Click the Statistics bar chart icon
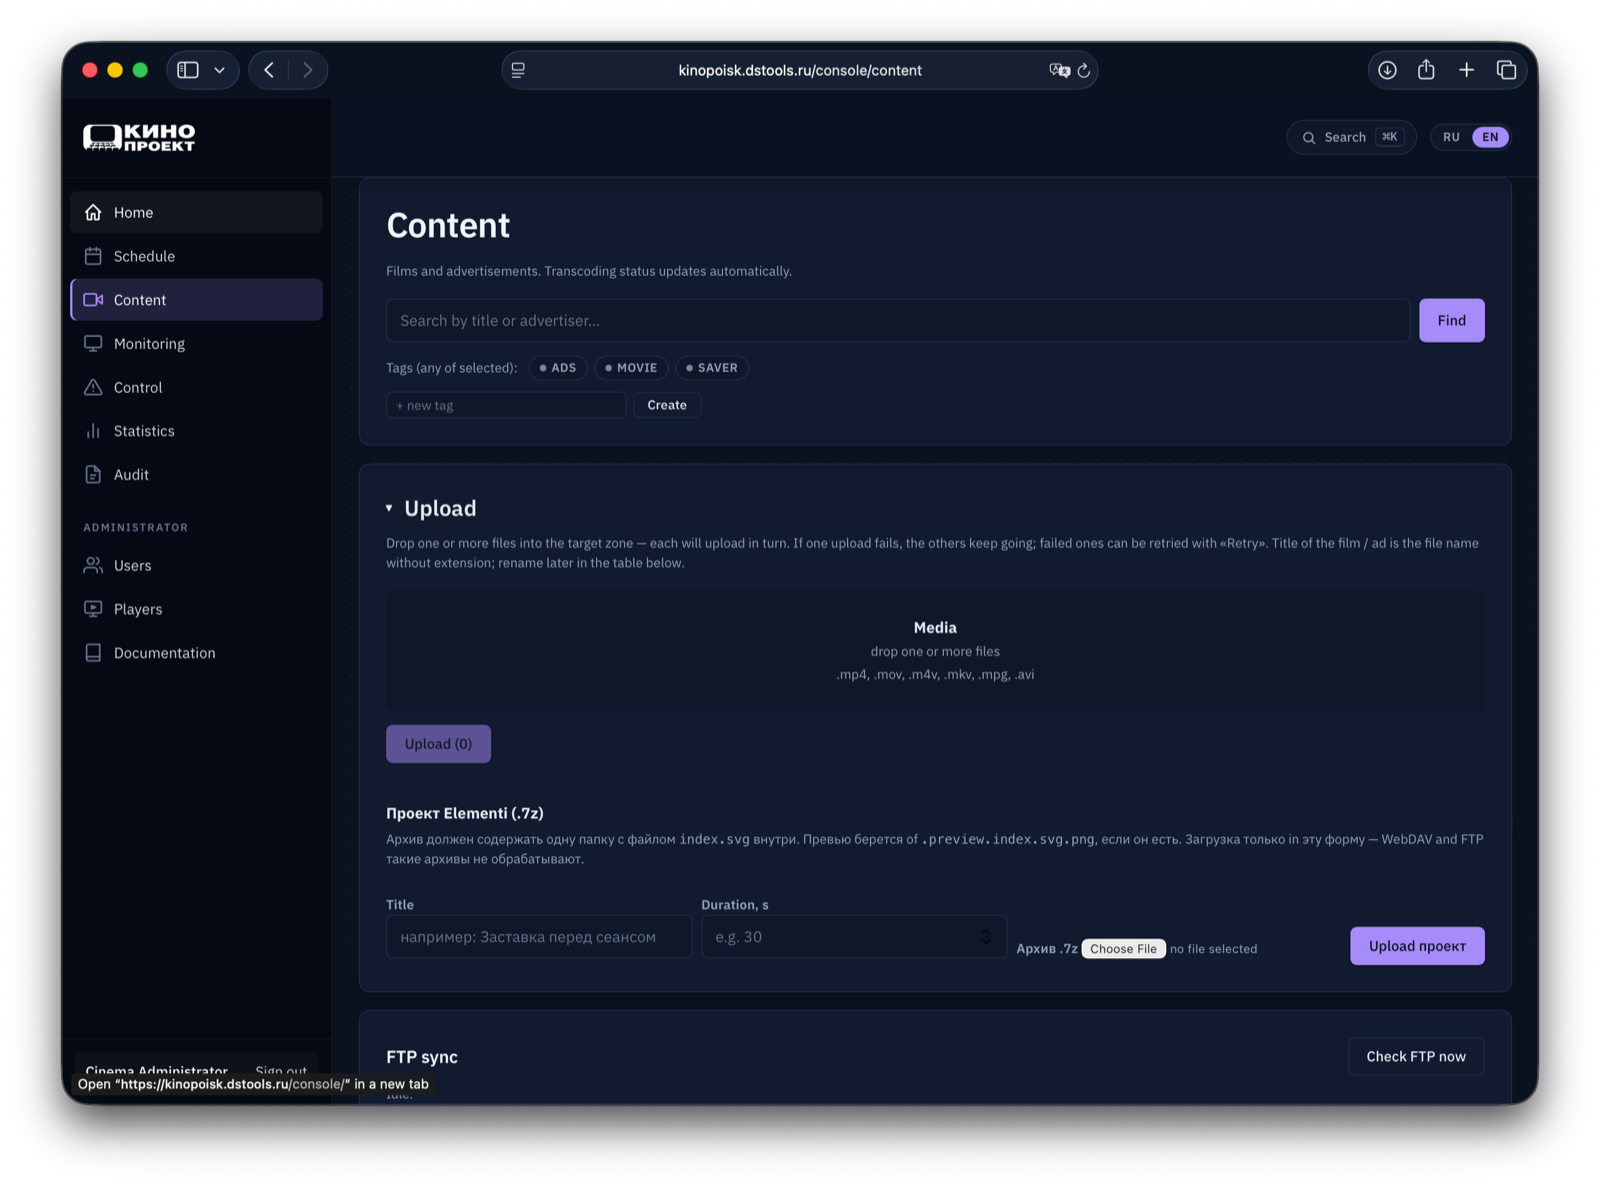Image resolution: width=1600 pixels, height=1186 pixels. click(x=93, y=431)
